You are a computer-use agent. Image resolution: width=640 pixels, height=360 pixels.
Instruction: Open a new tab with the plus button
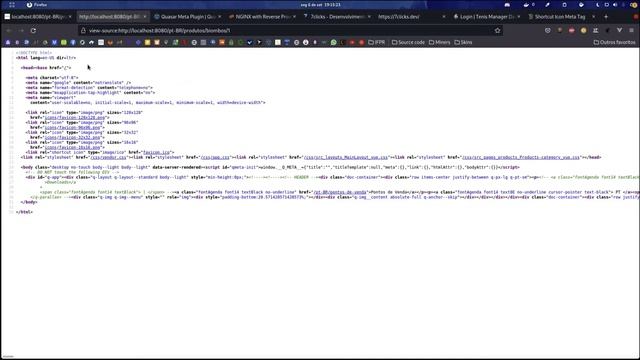point(606,17)
